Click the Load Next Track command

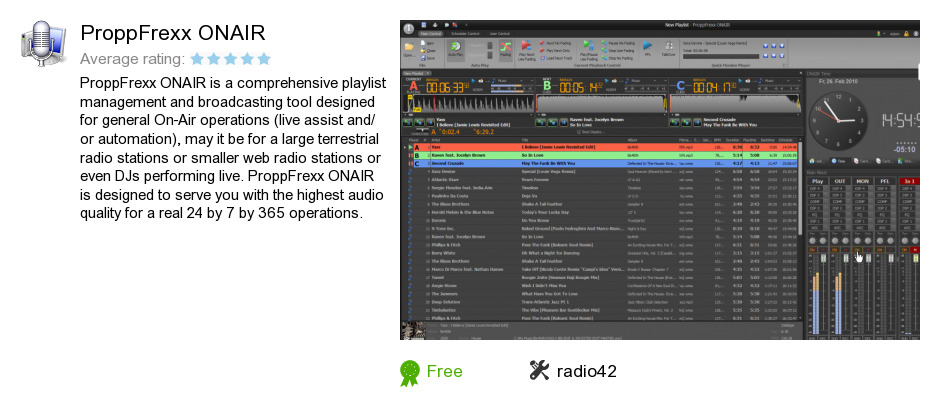(556, 58)
